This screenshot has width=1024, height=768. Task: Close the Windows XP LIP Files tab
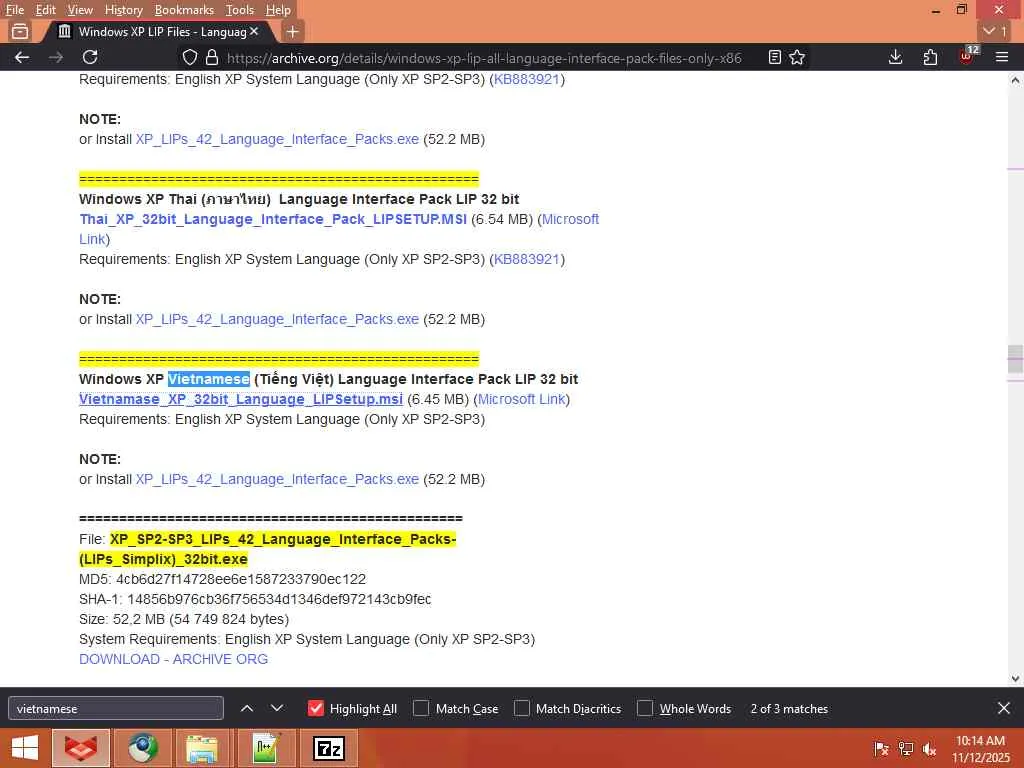tap(254, 31)
